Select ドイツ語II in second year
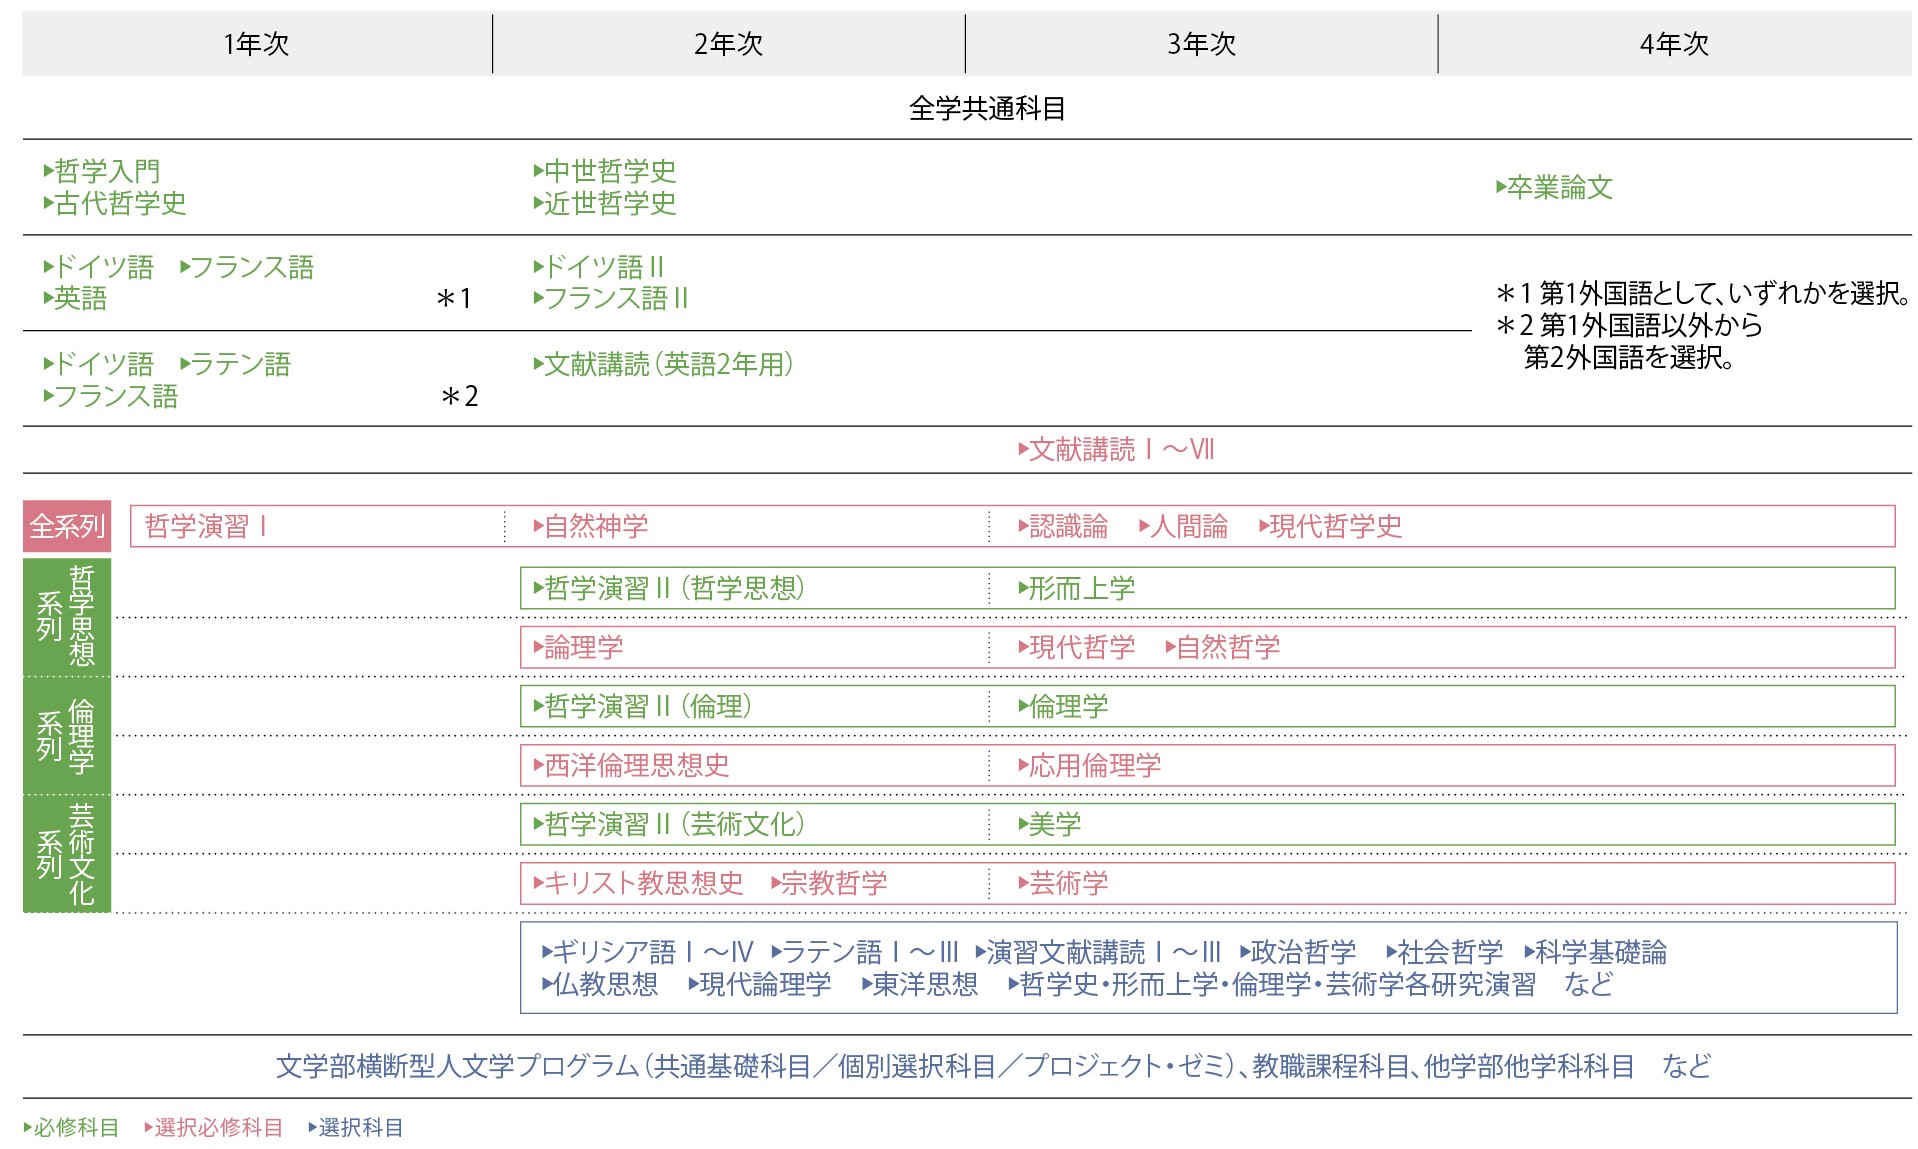This screenshot has height=1149, width=1918. (x=599, y=267)
